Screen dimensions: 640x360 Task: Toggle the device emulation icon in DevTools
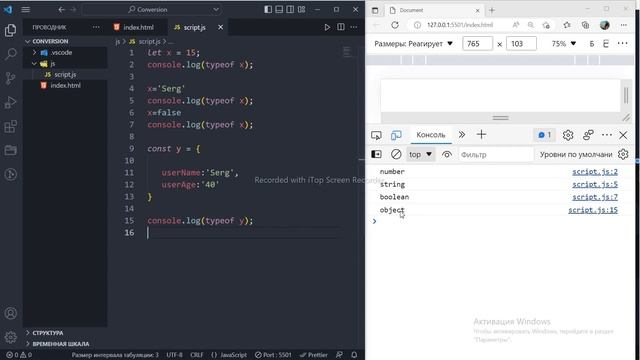(396, 135)
